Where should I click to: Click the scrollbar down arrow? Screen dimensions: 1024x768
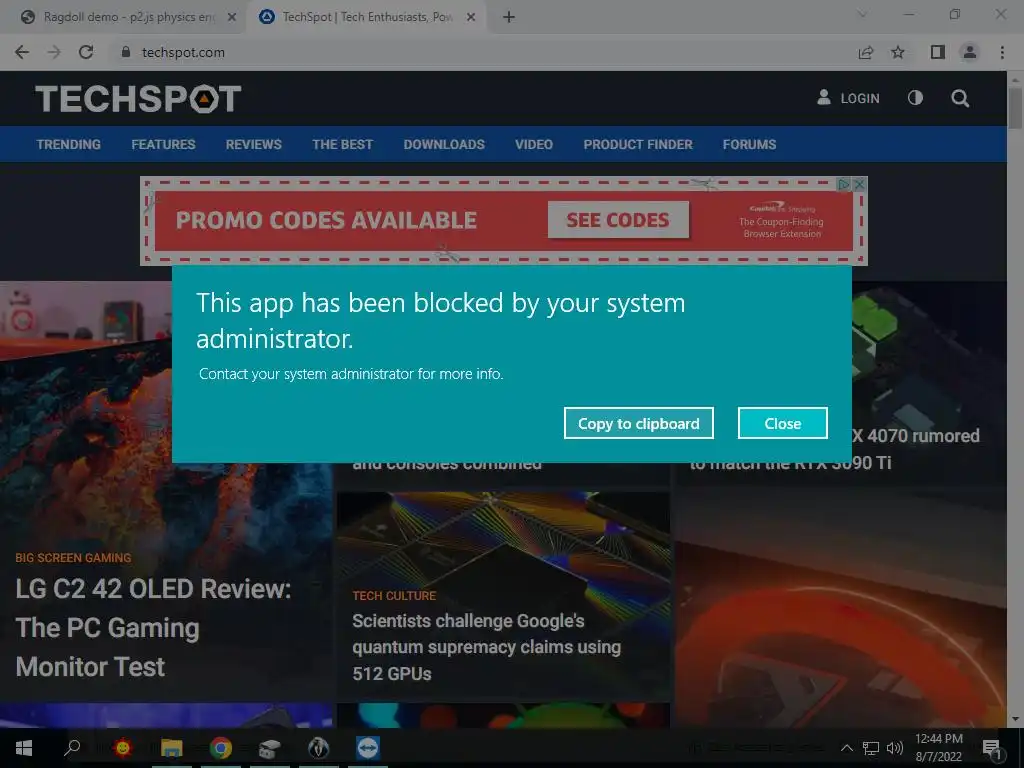click(x=1015, y=719)
